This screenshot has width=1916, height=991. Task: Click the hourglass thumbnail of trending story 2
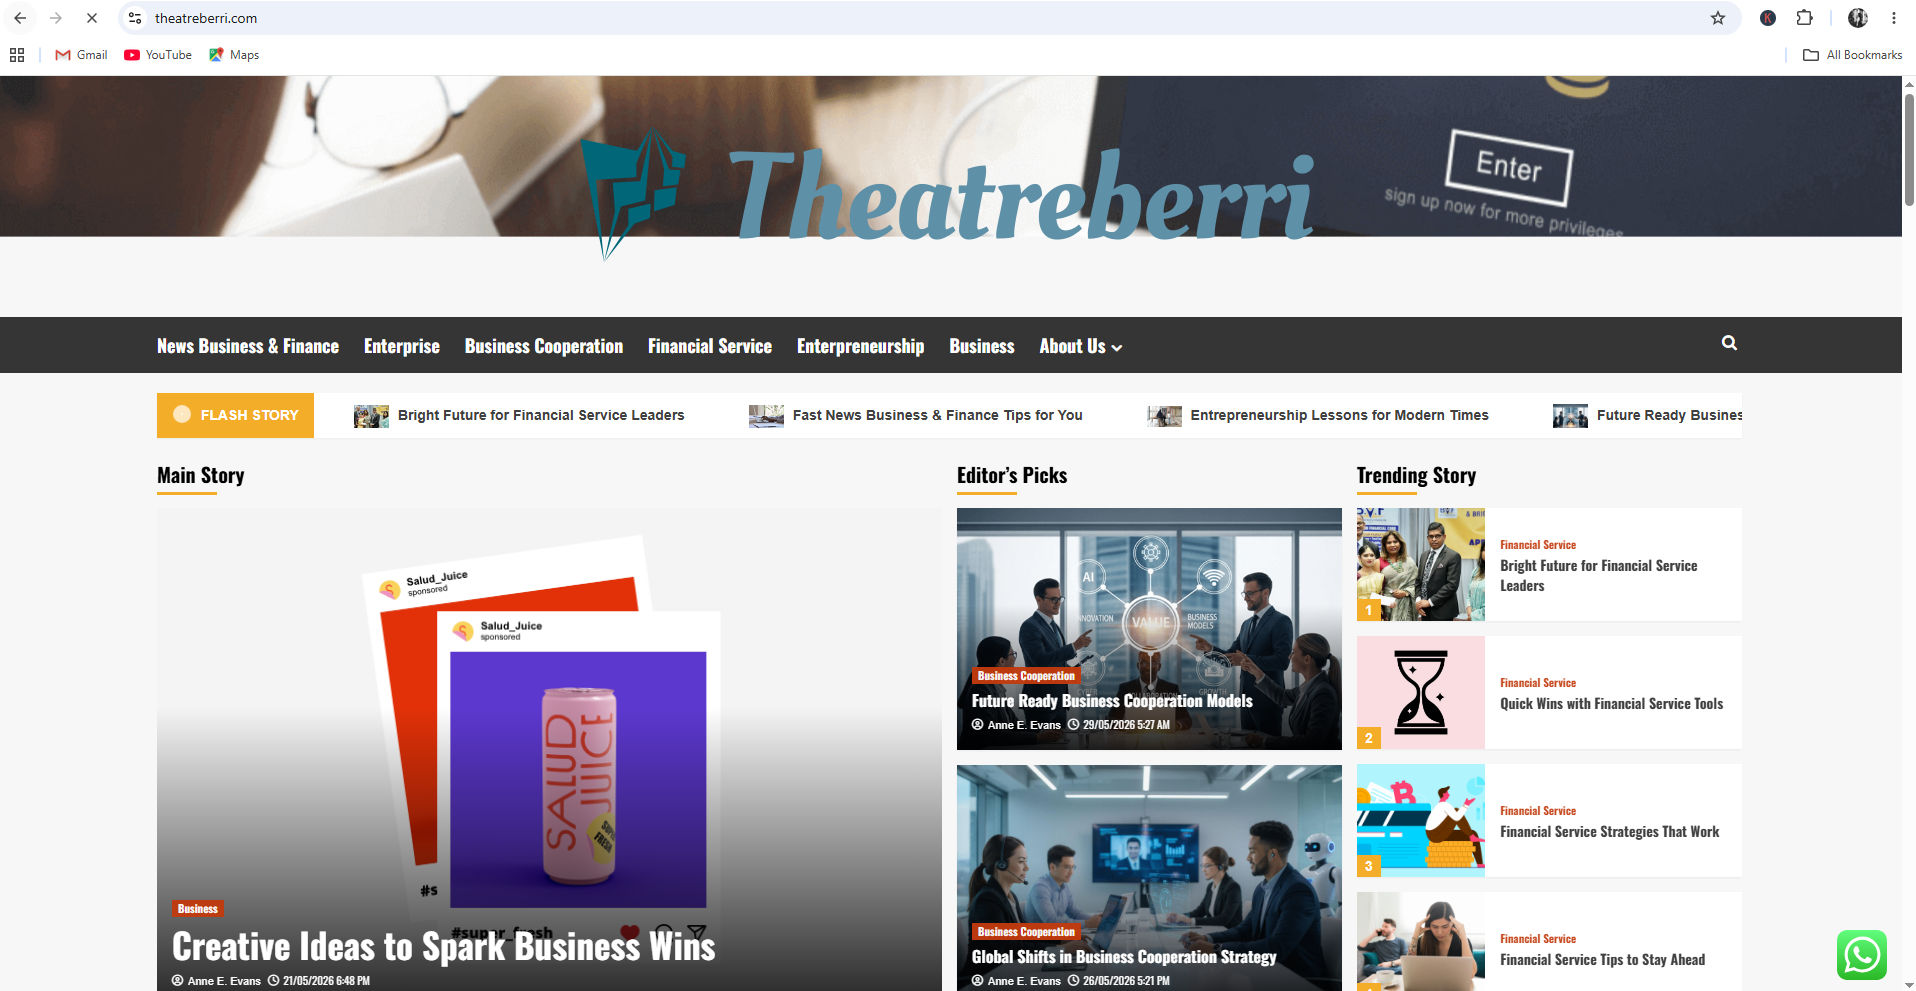coord(1421,692)
